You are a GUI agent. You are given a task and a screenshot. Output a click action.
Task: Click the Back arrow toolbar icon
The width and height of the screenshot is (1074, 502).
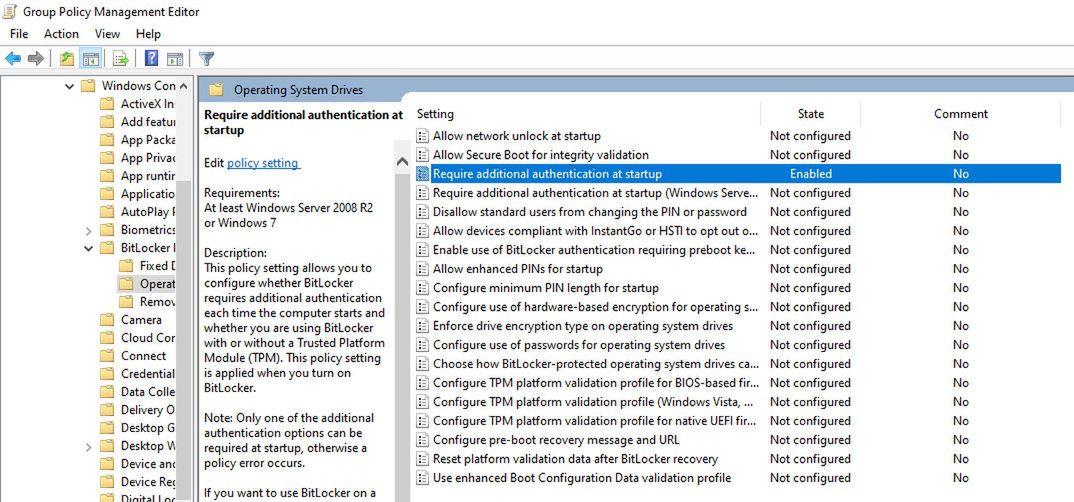pyautogui.click(x=13, y=59)
